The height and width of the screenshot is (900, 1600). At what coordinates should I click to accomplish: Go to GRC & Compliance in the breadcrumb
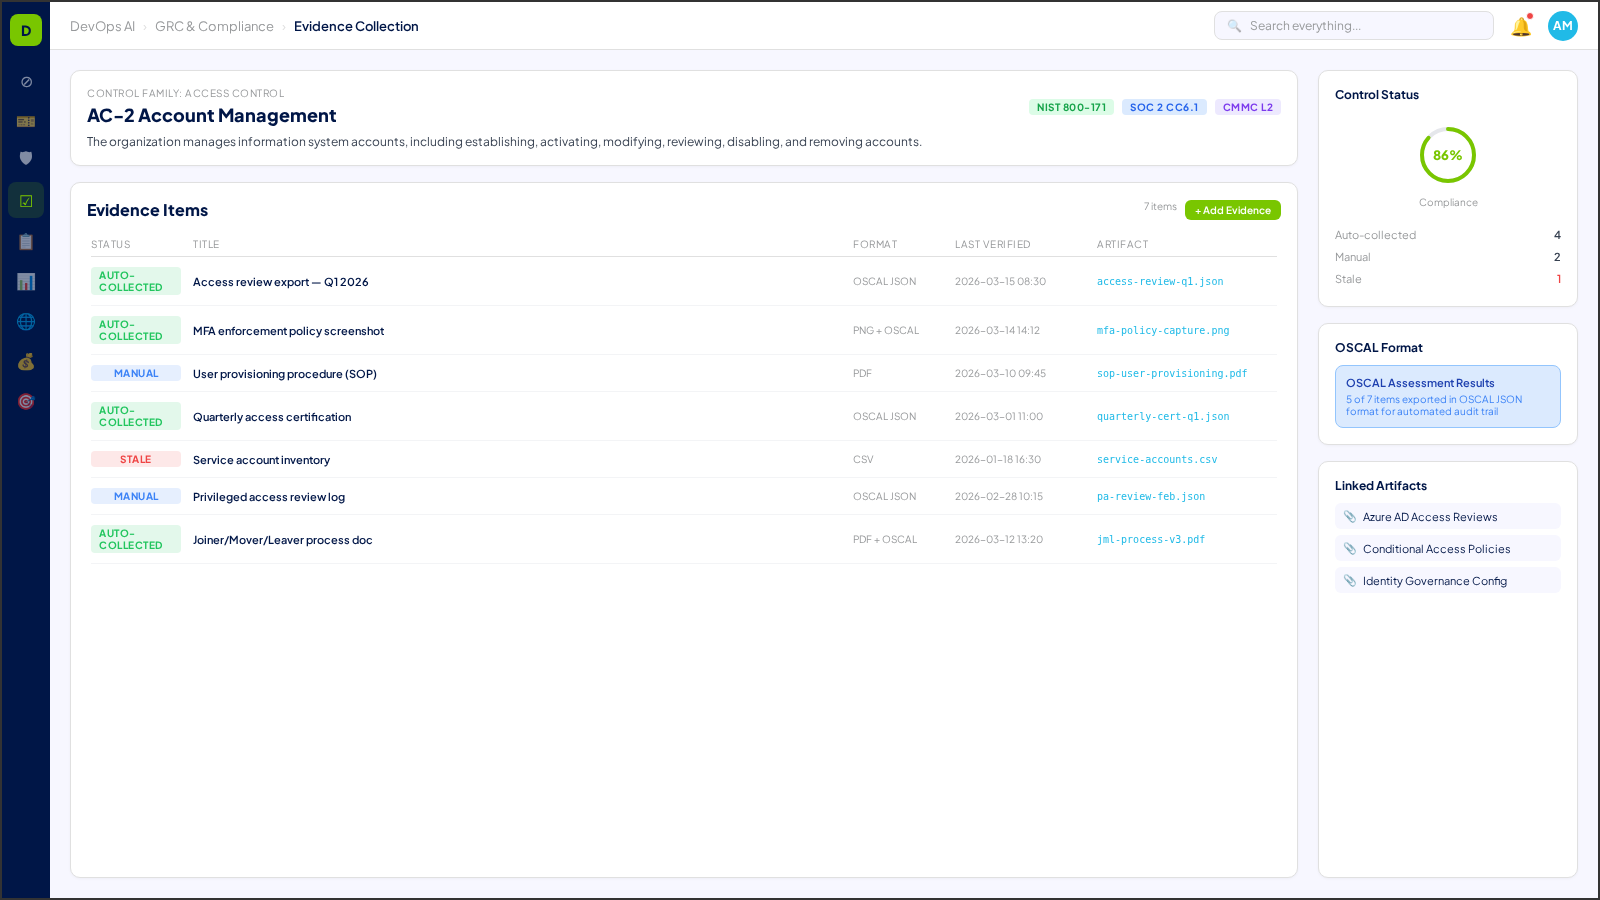point(214,26)
